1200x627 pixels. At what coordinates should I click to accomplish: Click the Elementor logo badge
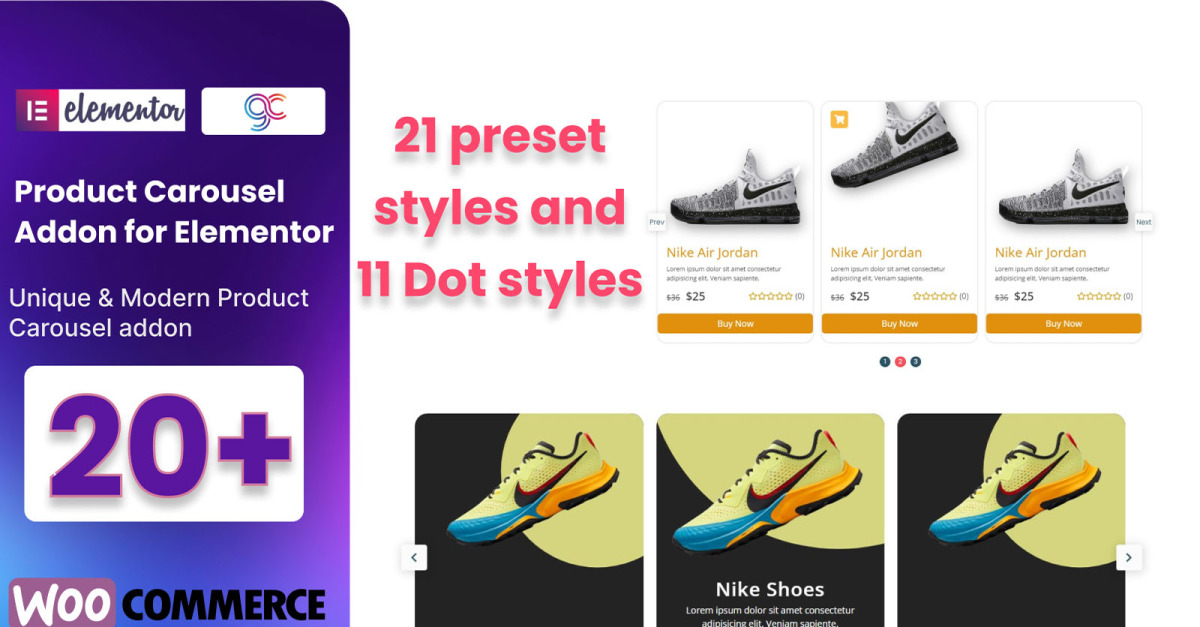click(x=100, y=111)
